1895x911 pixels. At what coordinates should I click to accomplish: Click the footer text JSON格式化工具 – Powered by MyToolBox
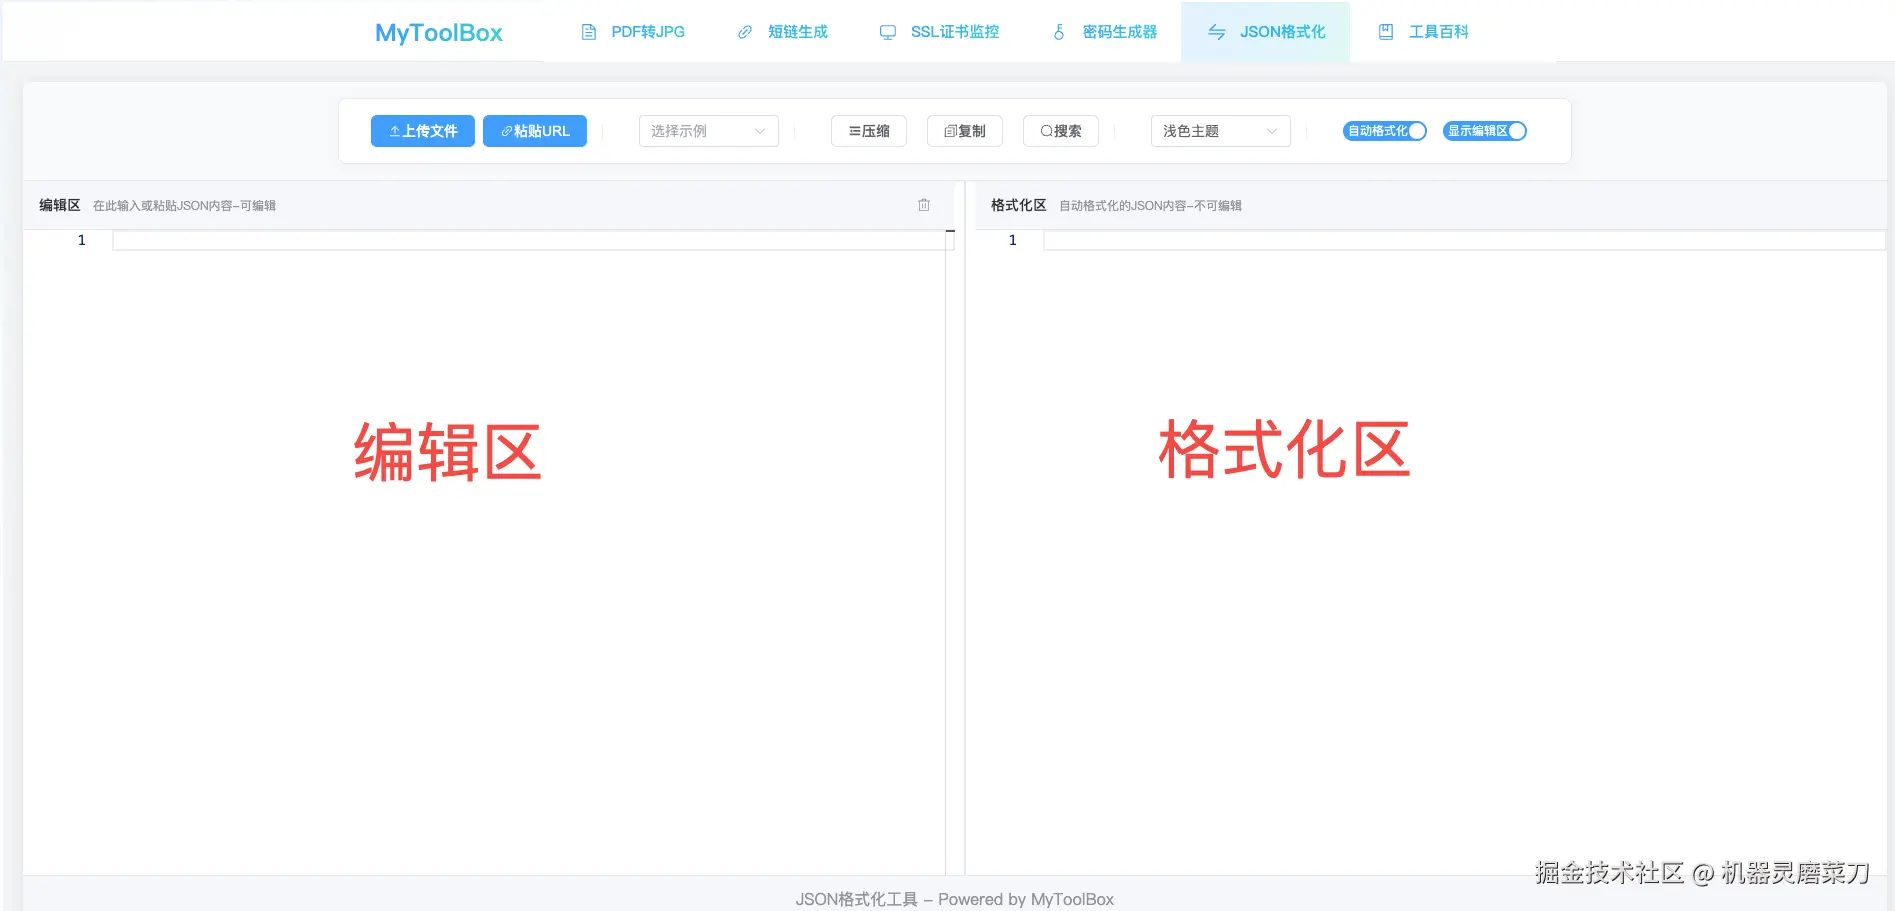955,899
